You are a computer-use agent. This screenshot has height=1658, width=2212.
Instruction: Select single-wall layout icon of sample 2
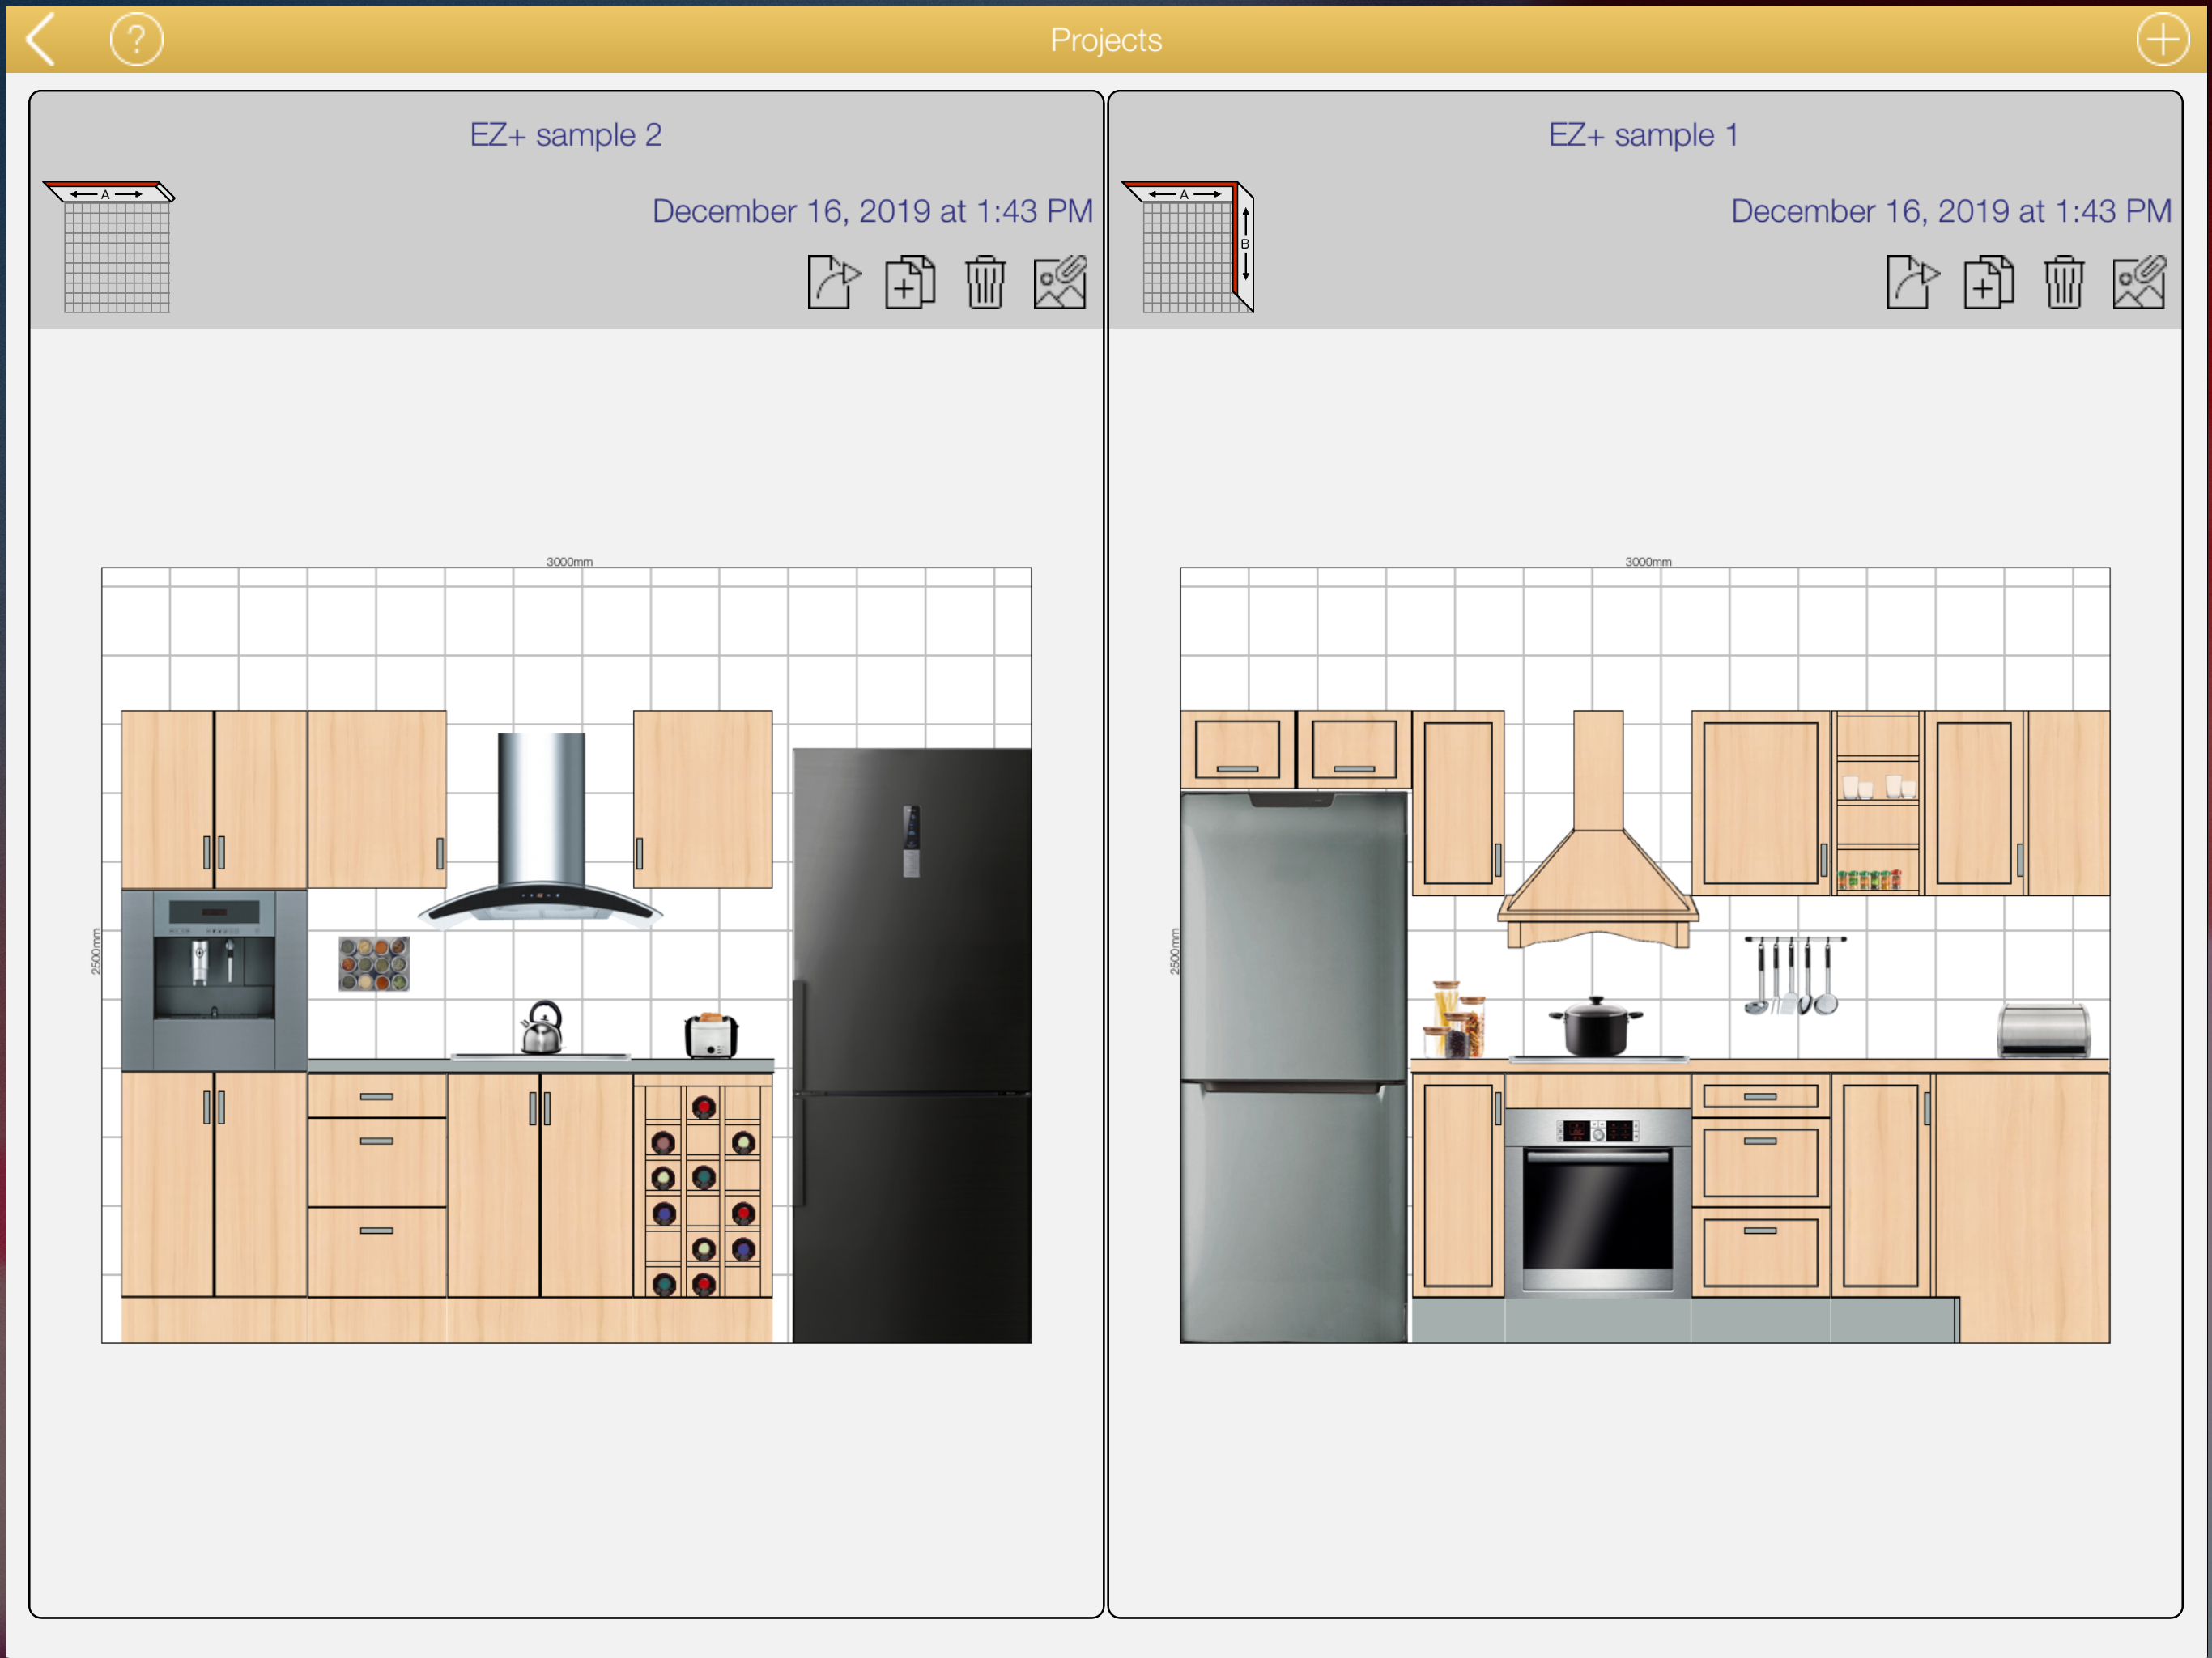click(109, 247)
